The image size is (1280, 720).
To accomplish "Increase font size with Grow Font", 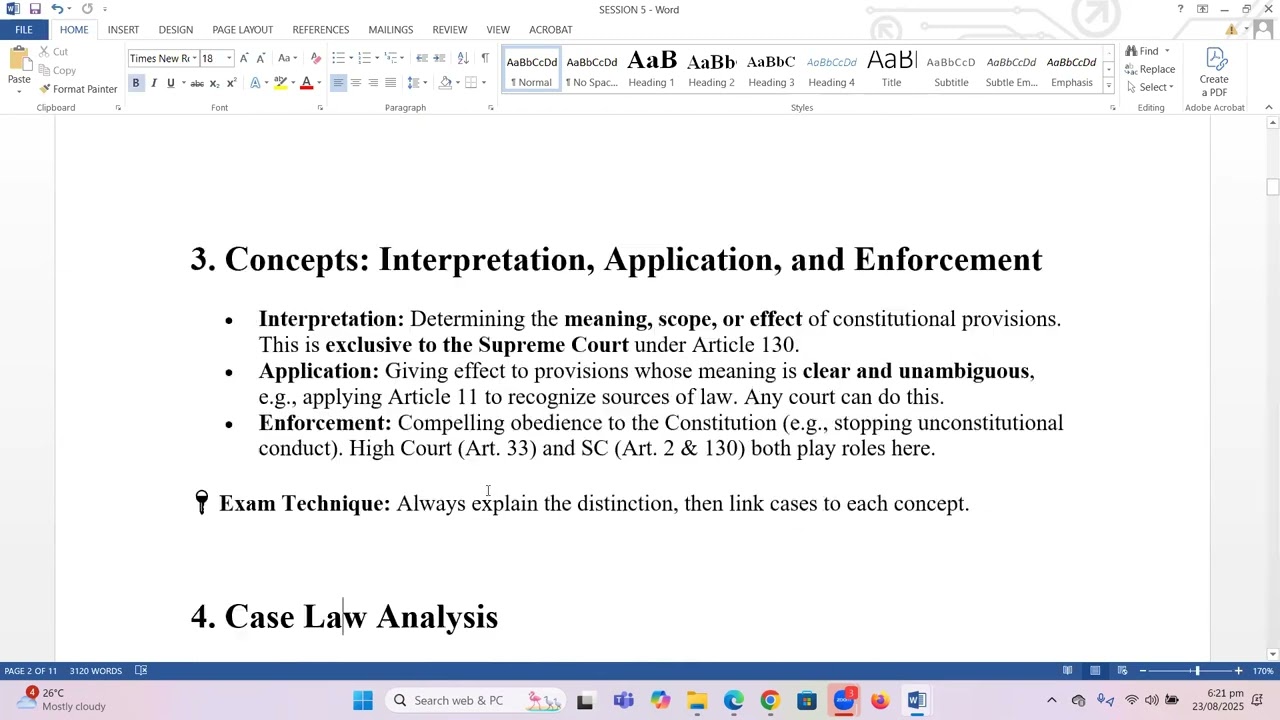I will (244, 58).
